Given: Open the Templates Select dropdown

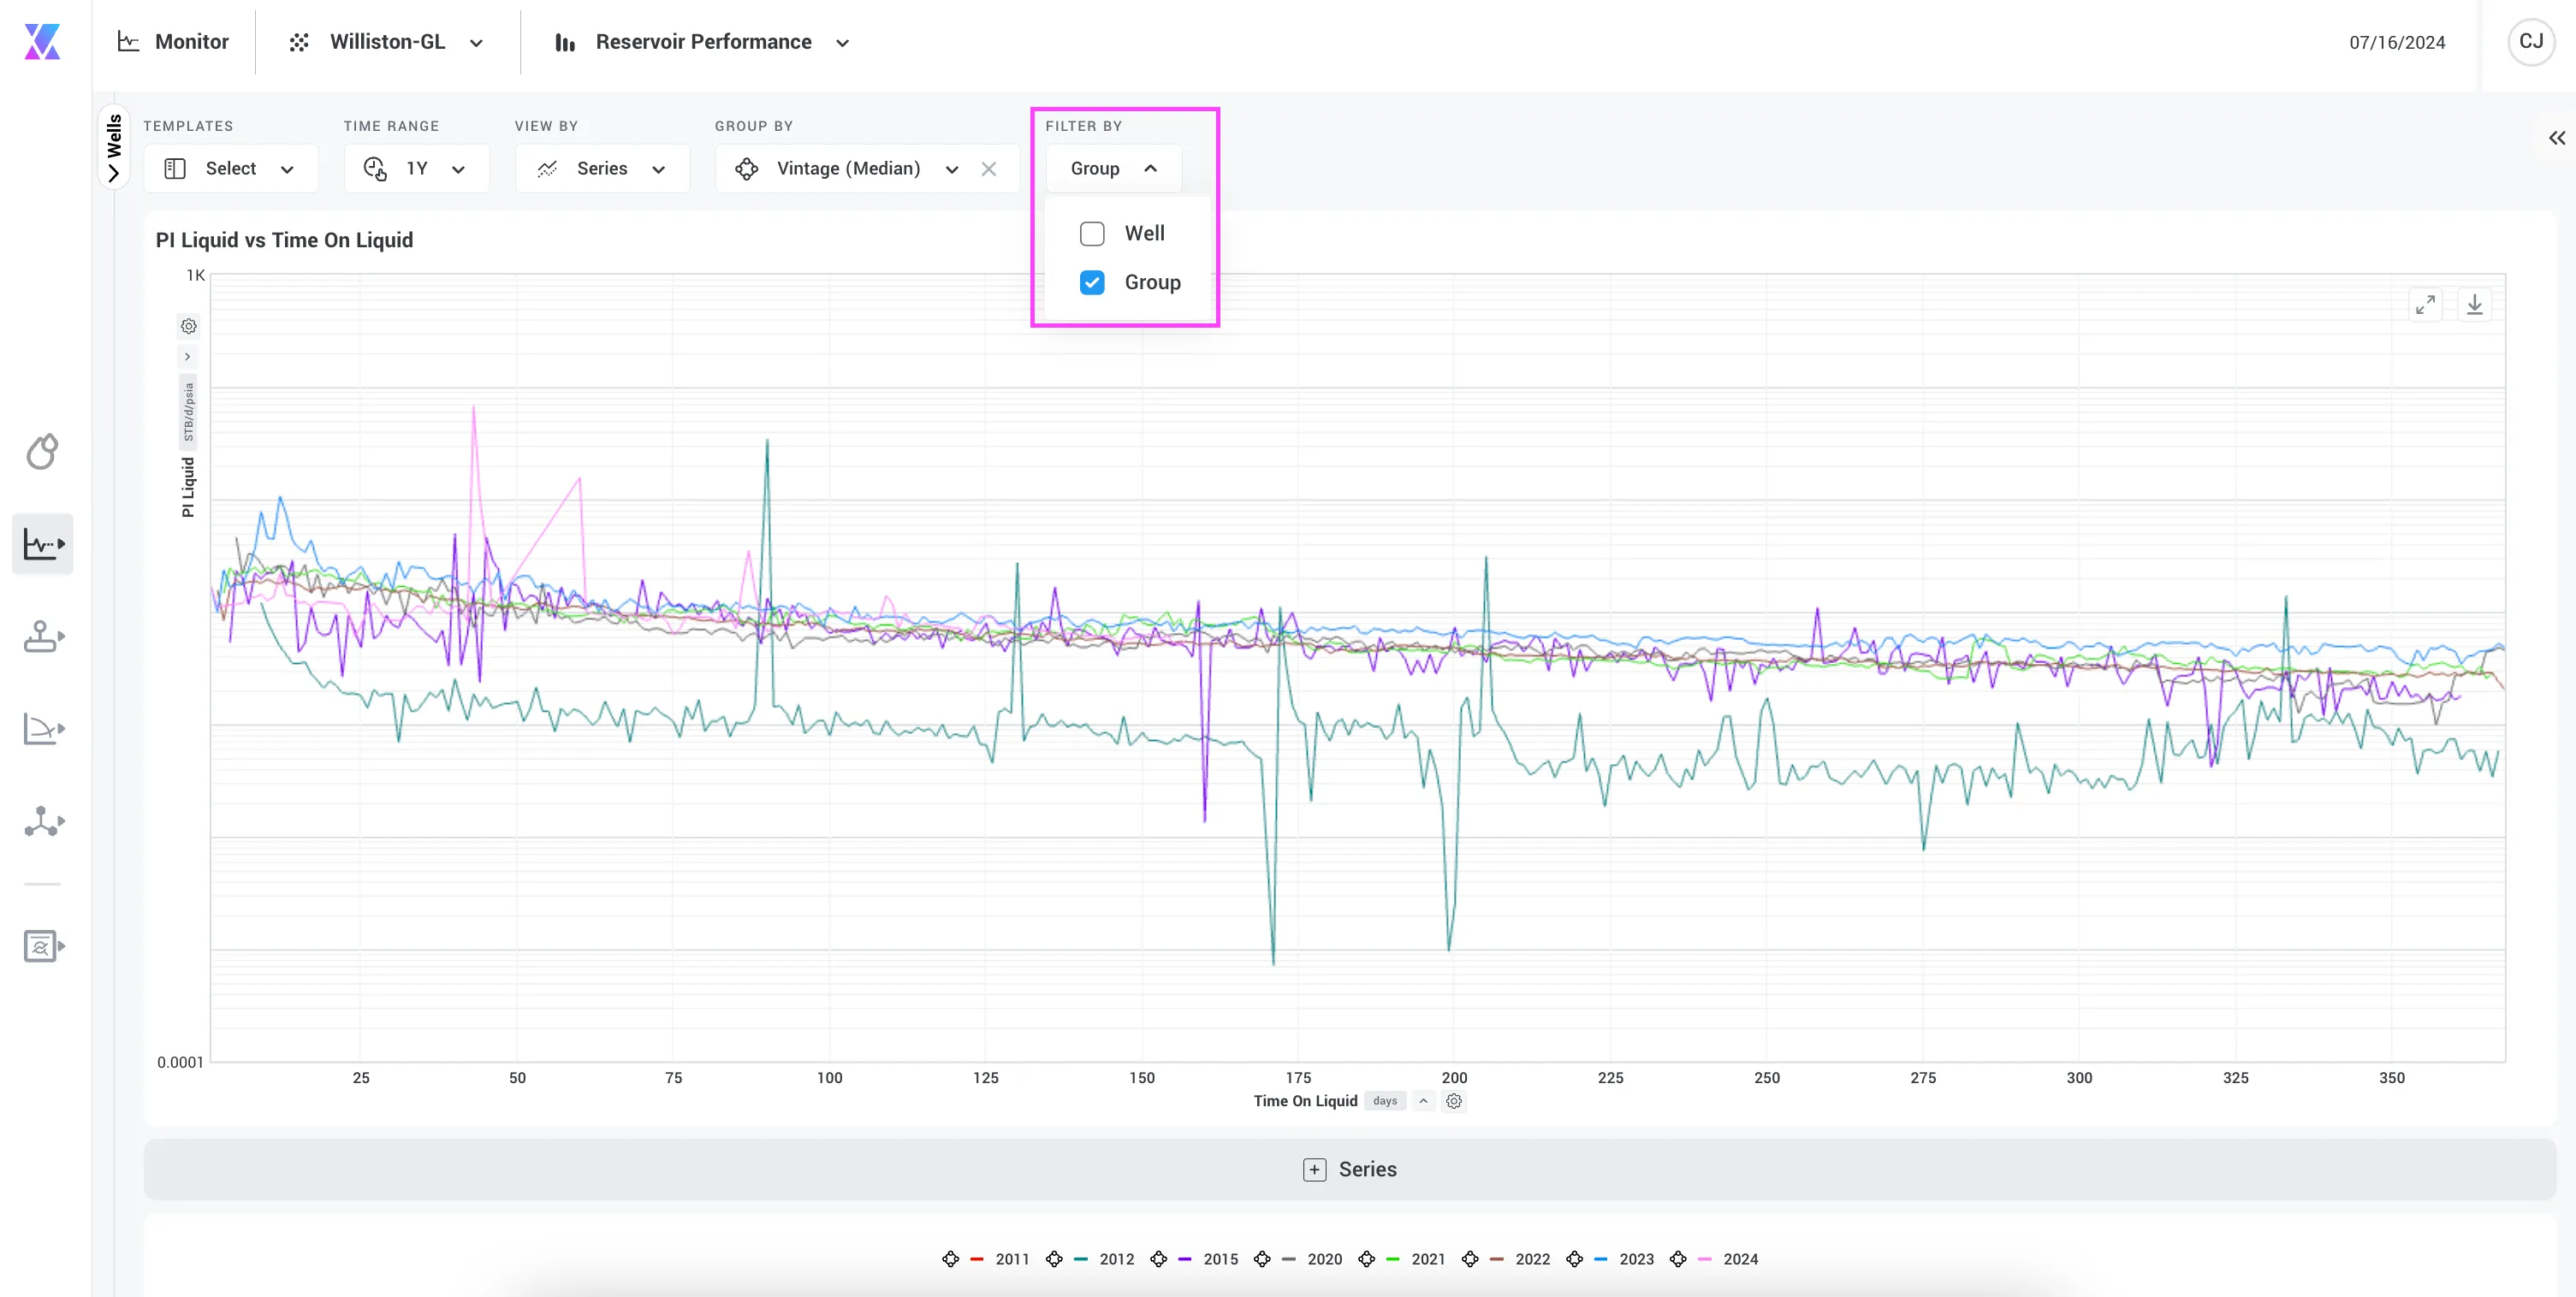Looking at the screenshot, I should coord(231,168).
